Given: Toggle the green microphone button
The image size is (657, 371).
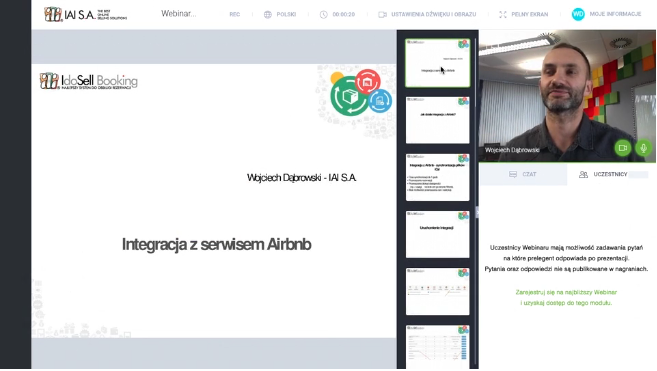Looking at the screenshot, I should (643, 148).
